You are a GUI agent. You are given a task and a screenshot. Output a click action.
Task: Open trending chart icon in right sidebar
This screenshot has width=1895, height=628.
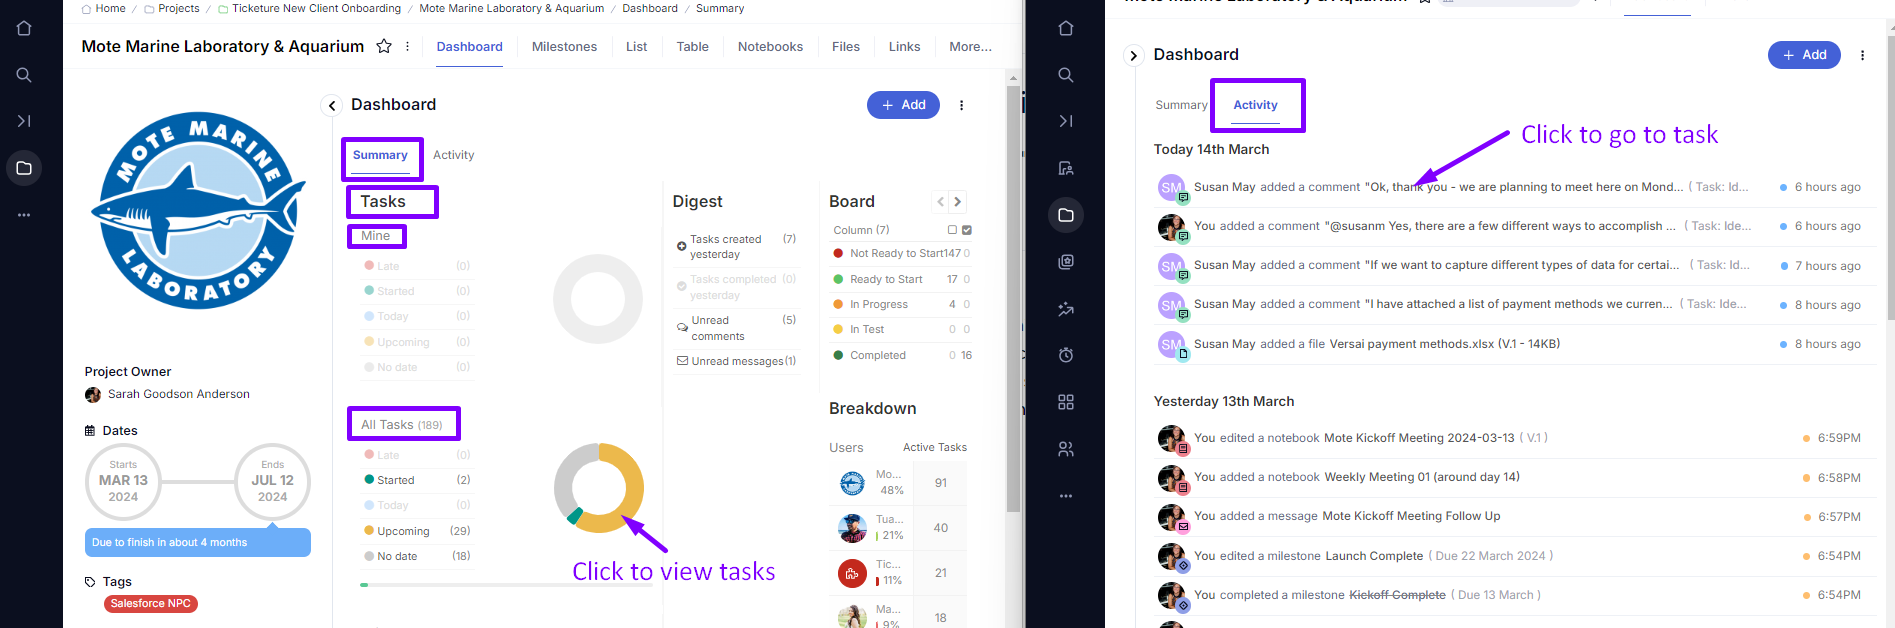pos(1066,309)
